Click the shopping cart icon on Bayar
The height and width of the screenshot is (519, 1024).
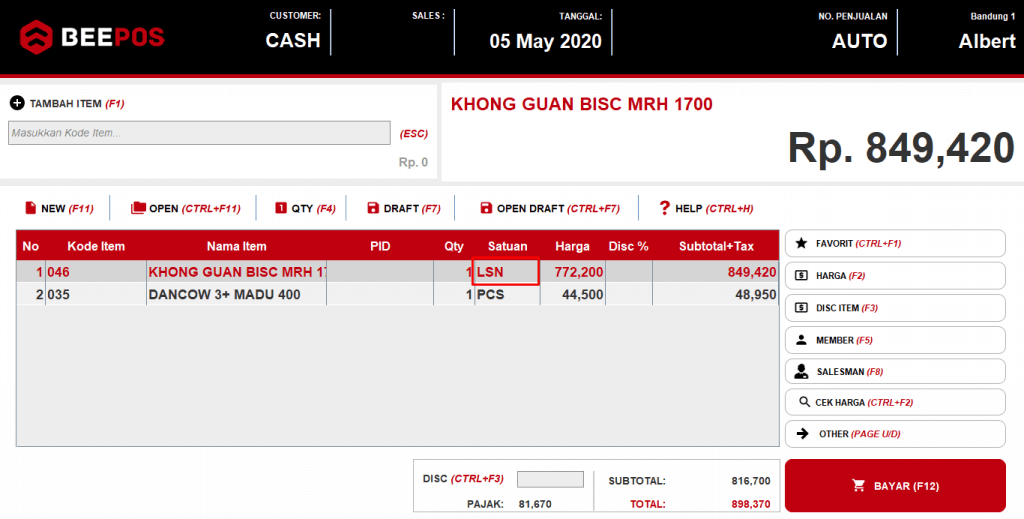(858, 486)
